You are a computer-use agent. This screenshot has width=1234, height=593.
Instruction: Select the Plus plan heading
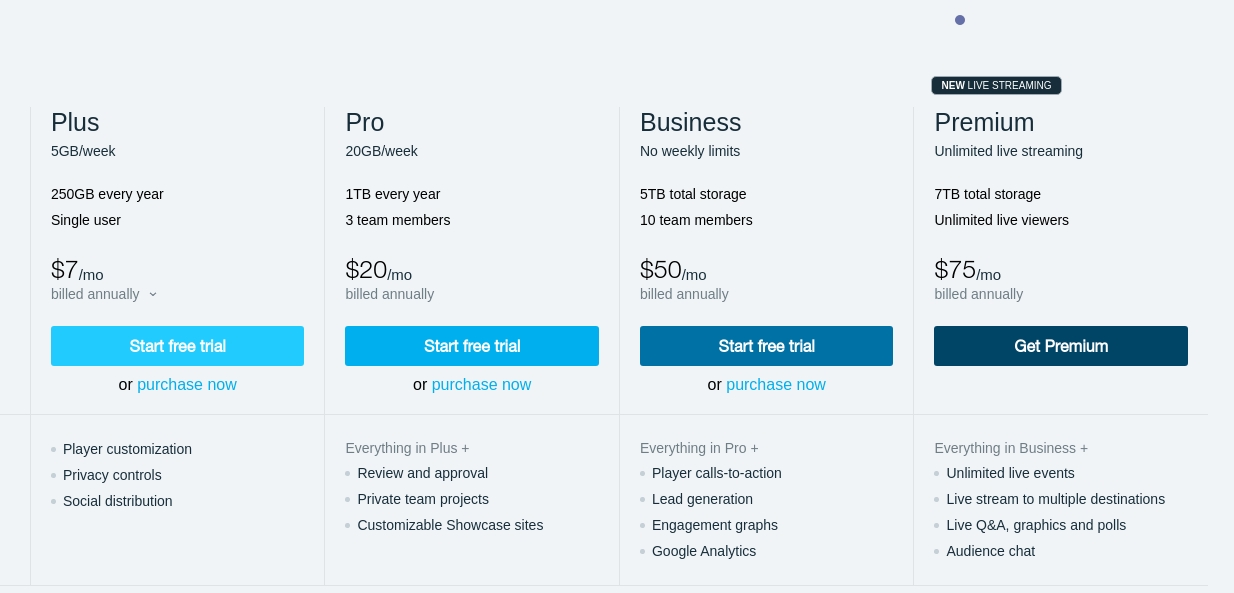click(75, 123)
